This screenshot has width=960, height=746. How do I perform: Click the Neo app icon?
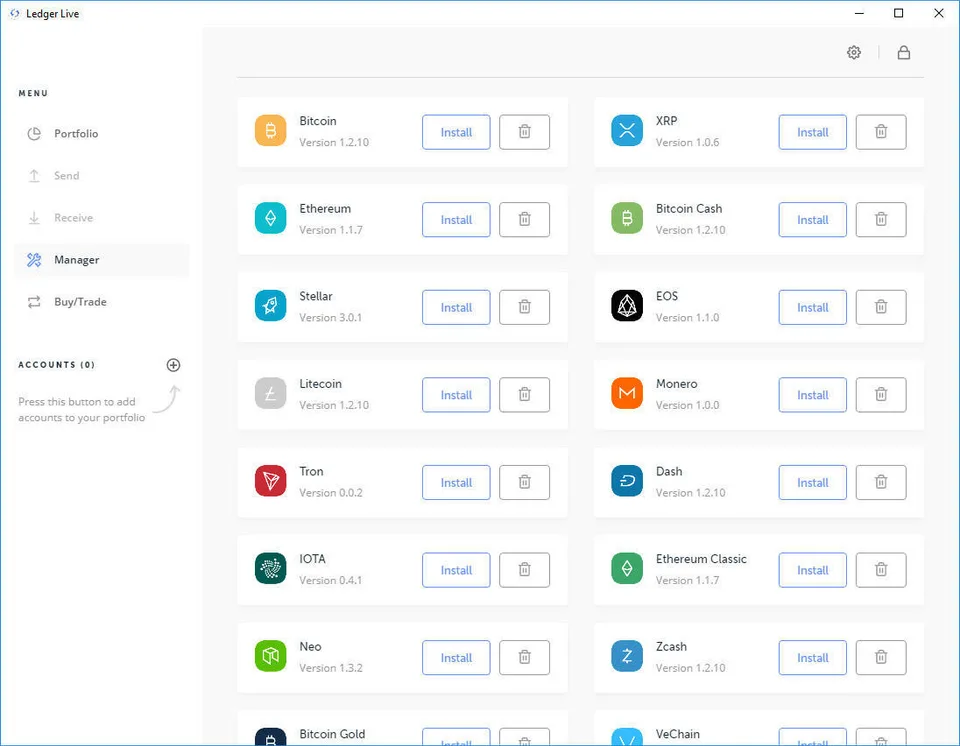pos(271,656)
